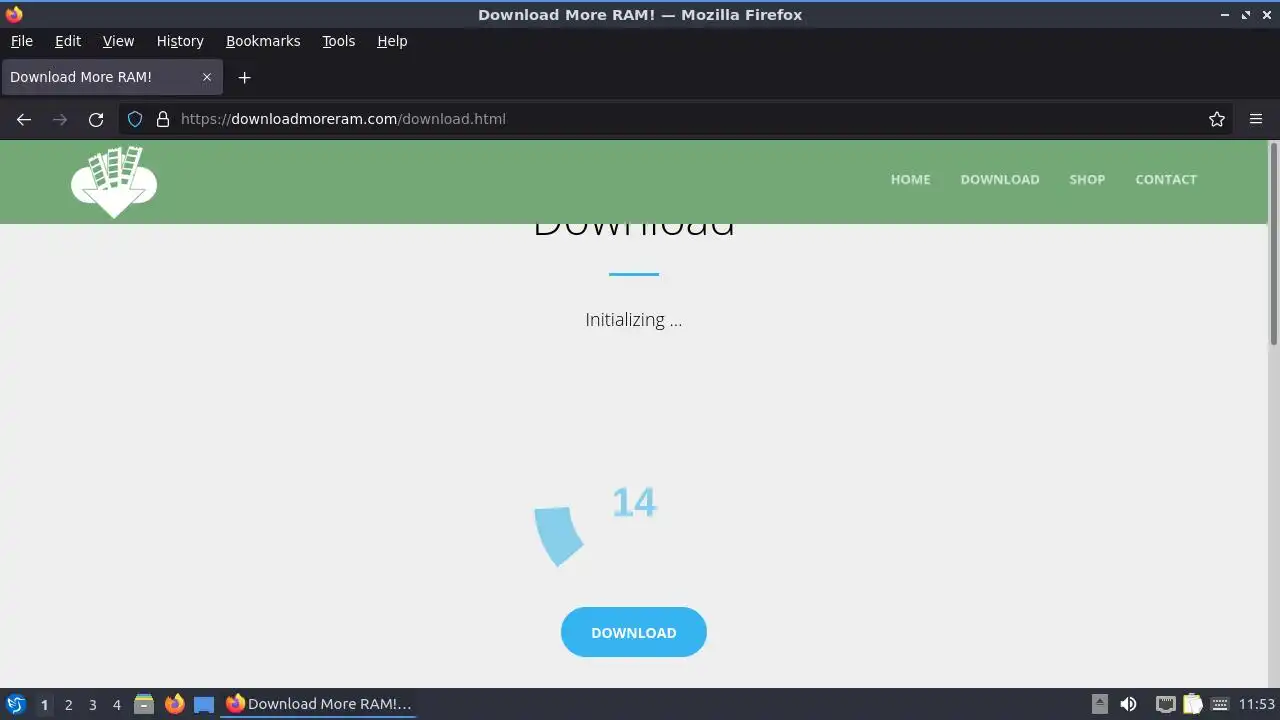This screenshot has height=720, width=1280.
Task: Bookmark this page with the star icon
Action: 1217,119
